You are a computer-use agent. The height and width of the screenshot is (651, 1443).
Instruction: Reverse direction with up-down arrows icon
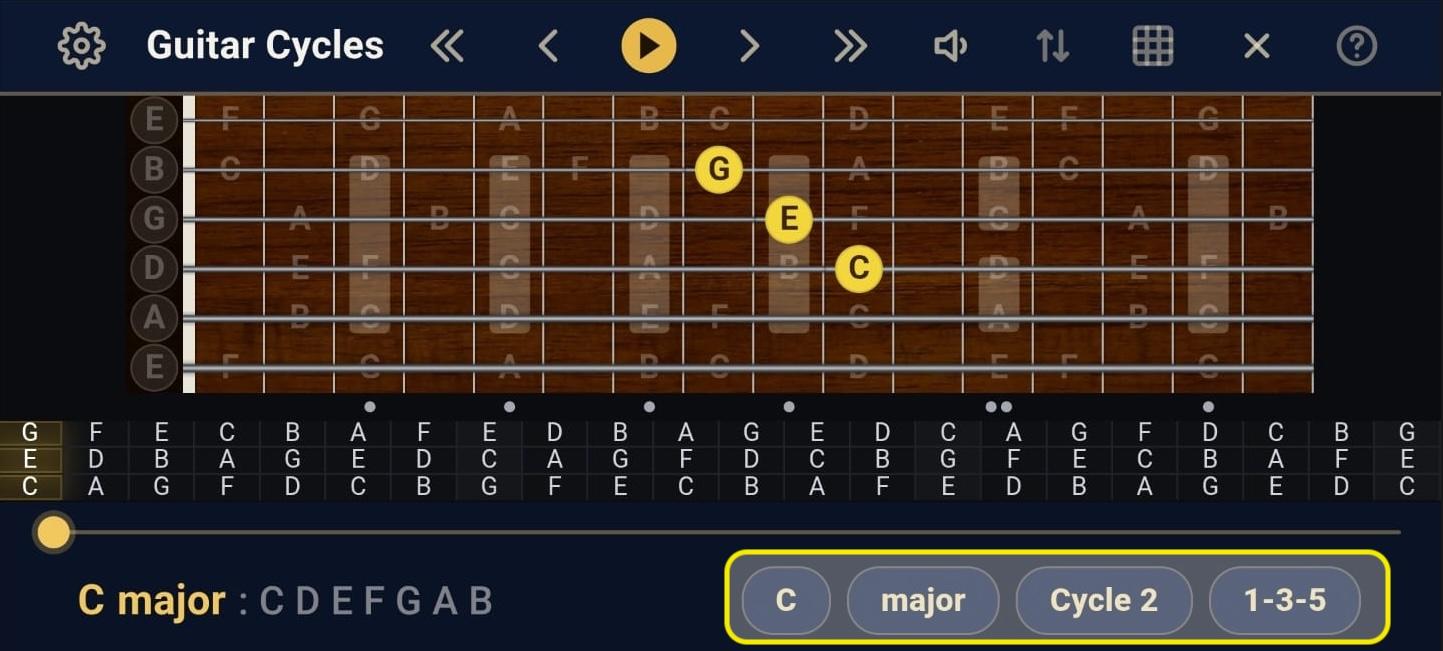[x=1052, y=46]
